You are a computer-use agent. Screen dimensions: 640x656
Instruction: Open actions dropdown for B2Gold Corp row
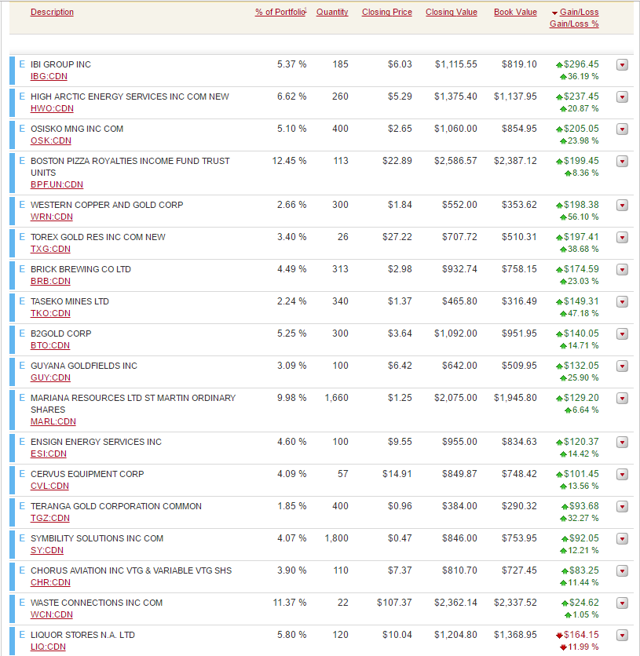(622, 335)
